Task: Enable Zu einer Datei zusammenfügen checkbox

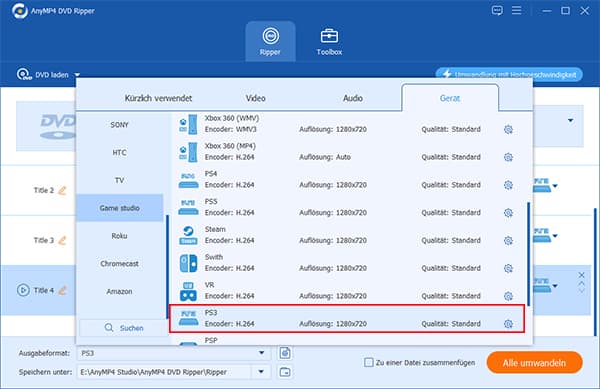Action: coord(368,362)
